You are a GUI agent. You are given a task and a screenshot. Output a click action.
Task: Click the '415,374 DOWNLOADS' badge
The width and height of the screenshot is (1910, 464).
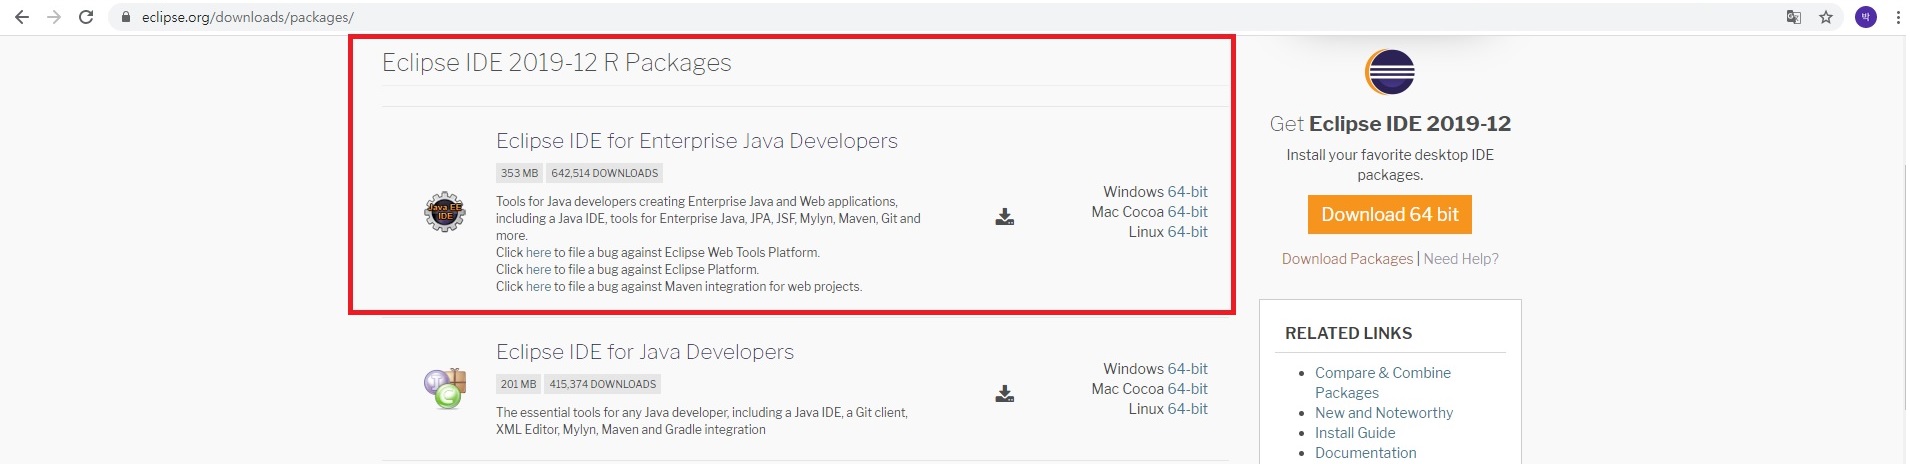click(603, 384)
